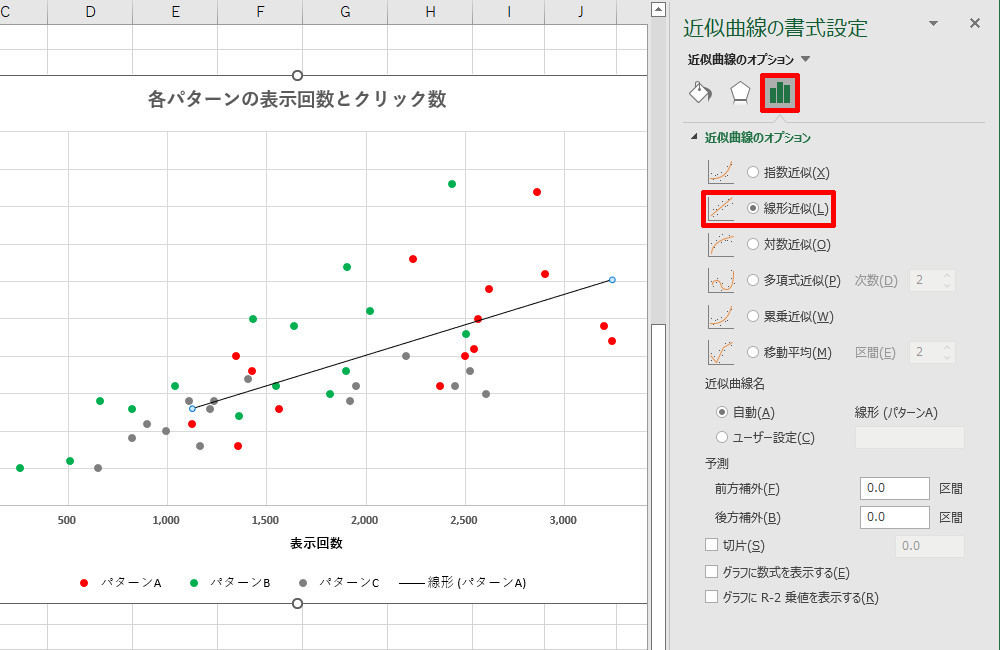
Task: Click the exponential trendline curve icon
Action: coord(721,172)
